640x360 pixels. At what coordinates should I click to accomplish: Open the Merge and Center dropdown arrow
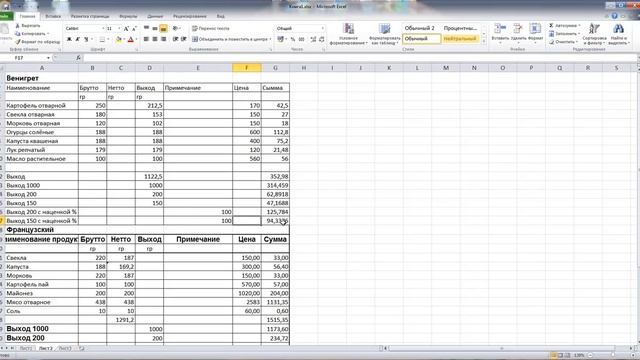[x=270, y=39]
